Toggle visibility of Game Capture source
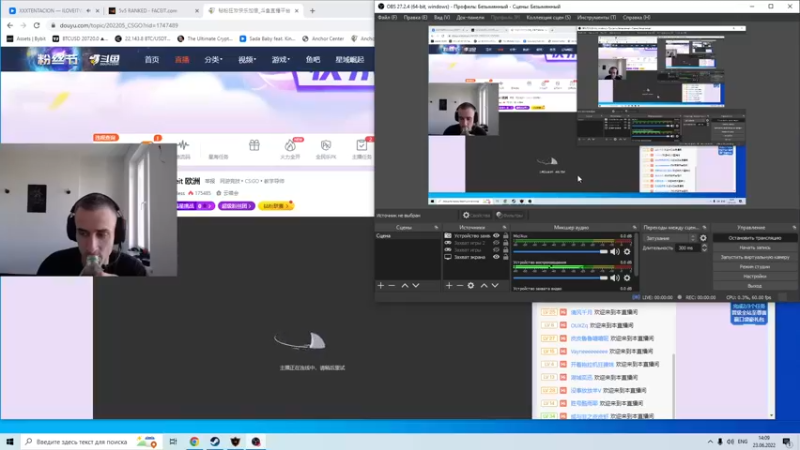The width and height of the screenshot is (800, 450). tap(496, 250)
